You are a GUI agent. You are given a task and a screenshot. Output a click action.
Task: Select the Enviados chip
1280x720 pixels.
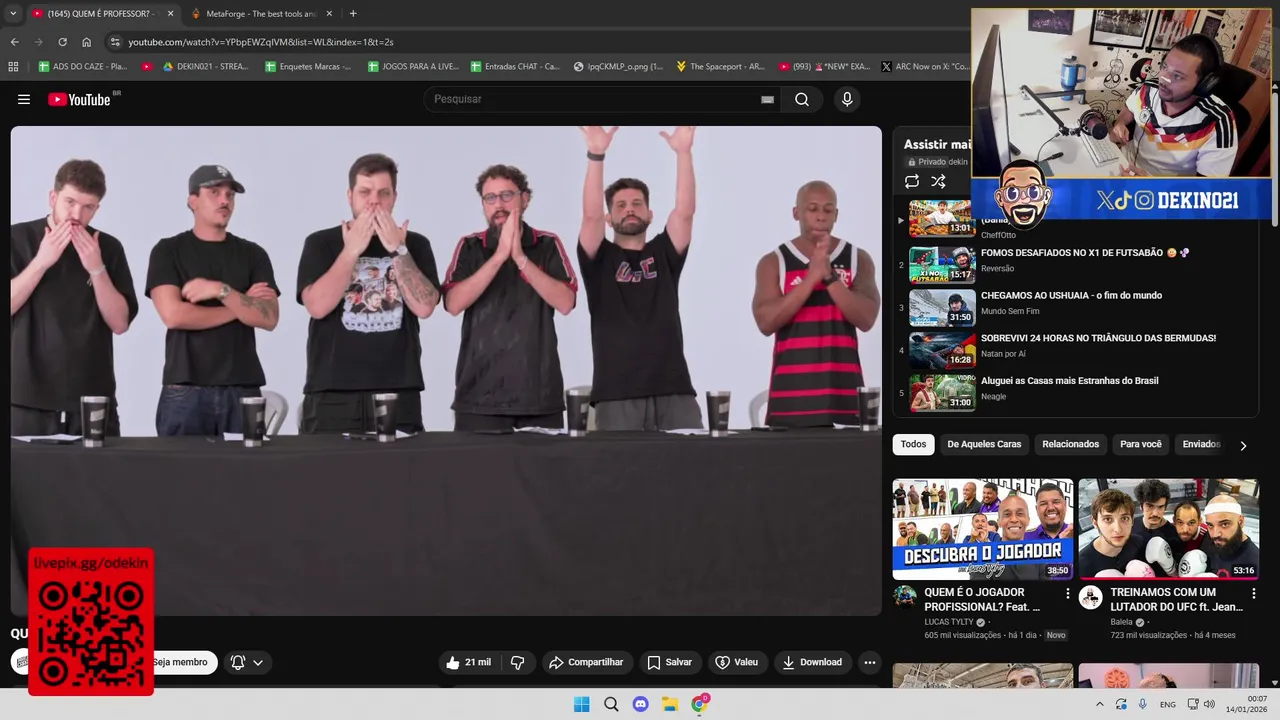1201,444
